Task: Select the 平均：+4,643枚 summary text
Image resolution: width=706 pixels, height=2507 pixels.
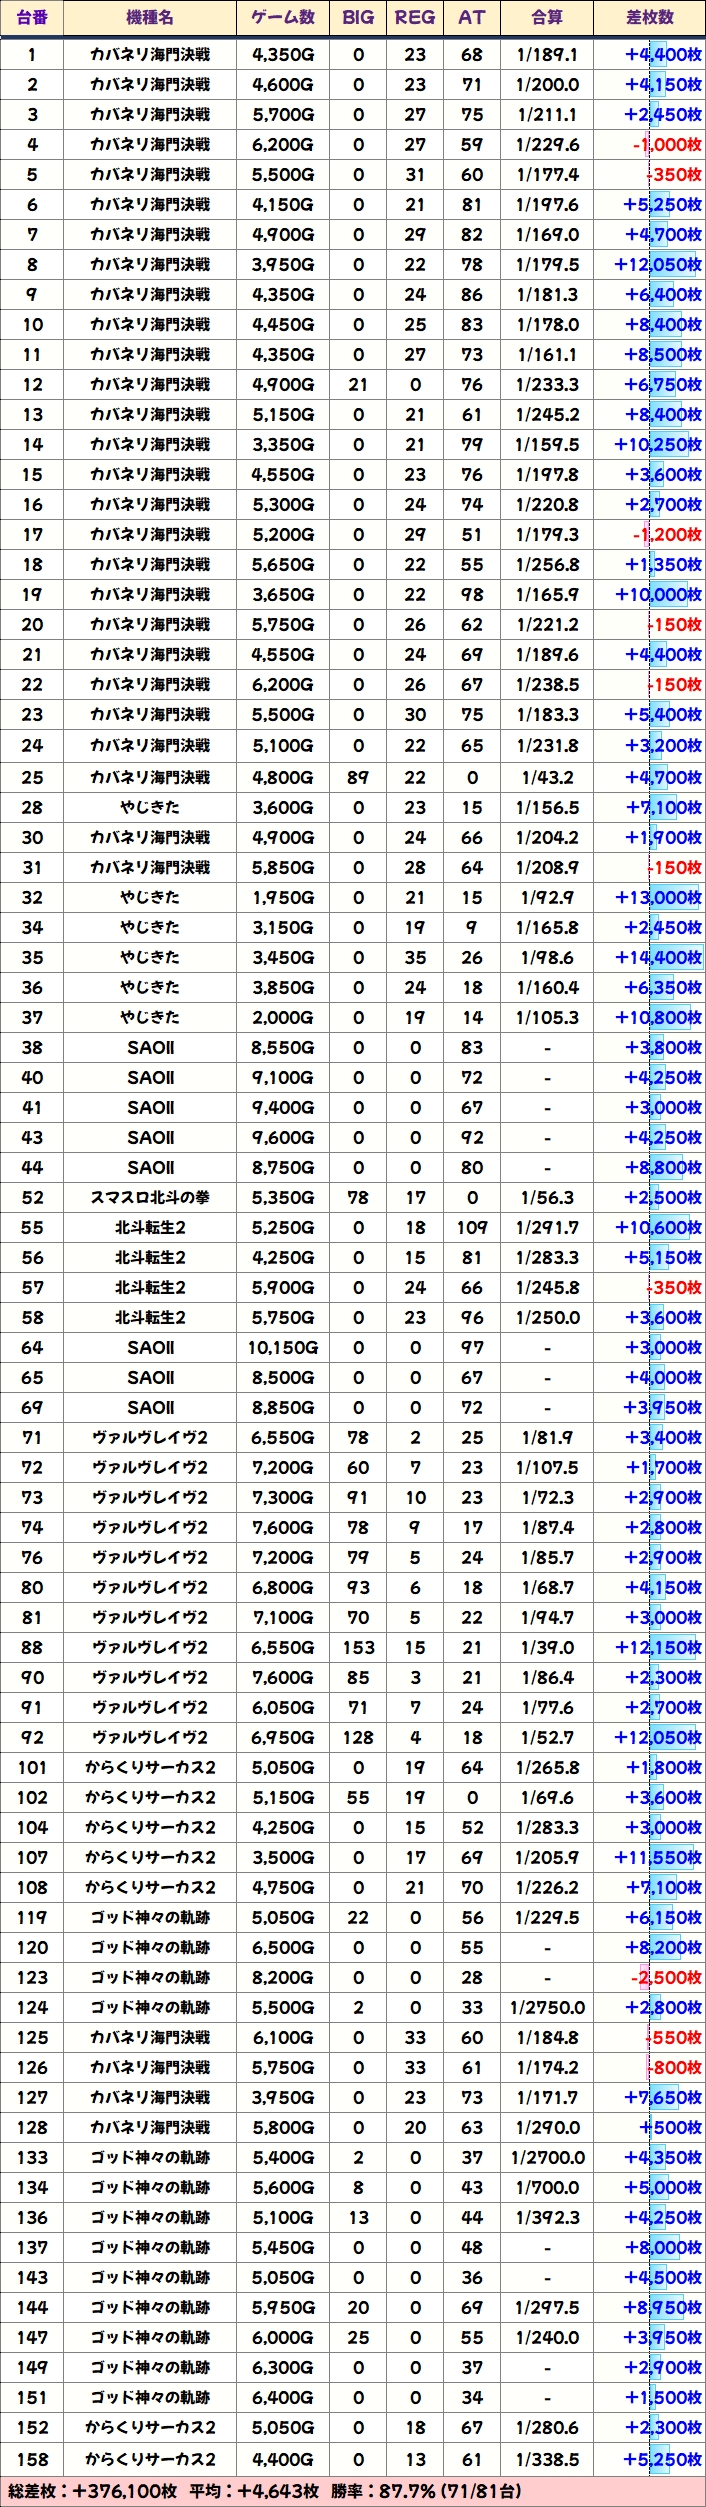Action: coord(254,2490)
